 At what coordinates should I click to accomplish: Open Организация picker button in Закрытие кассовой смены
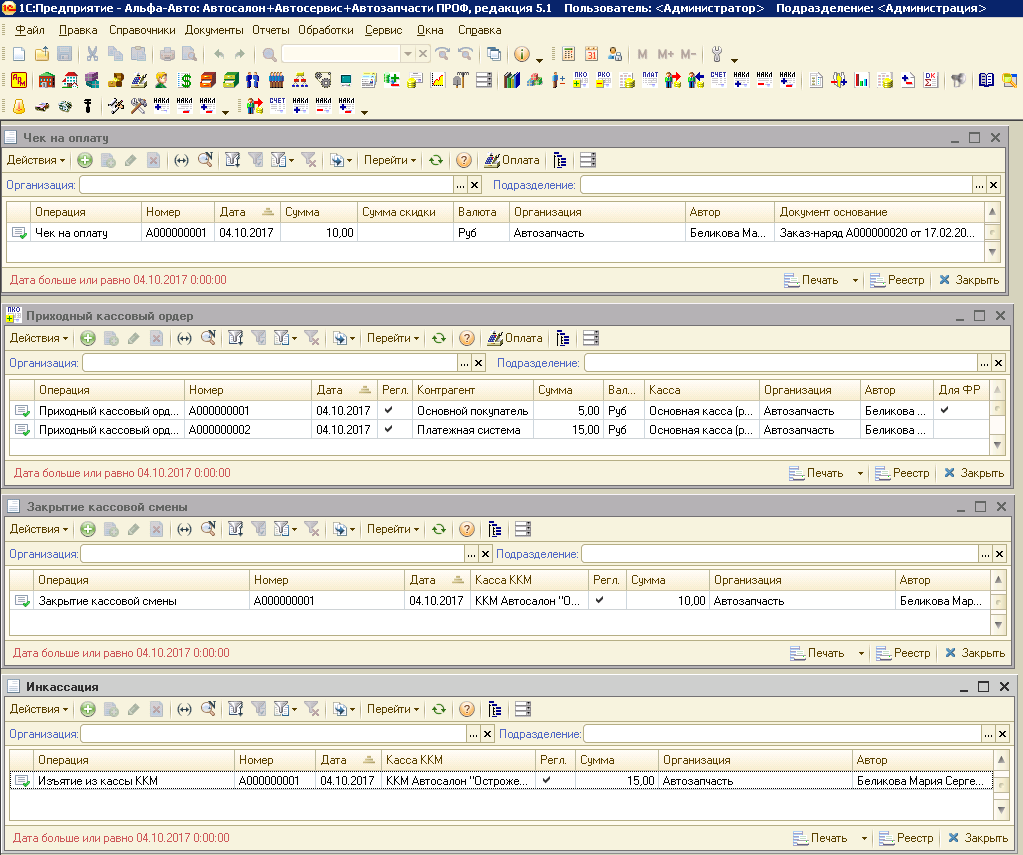click(471, 554)
